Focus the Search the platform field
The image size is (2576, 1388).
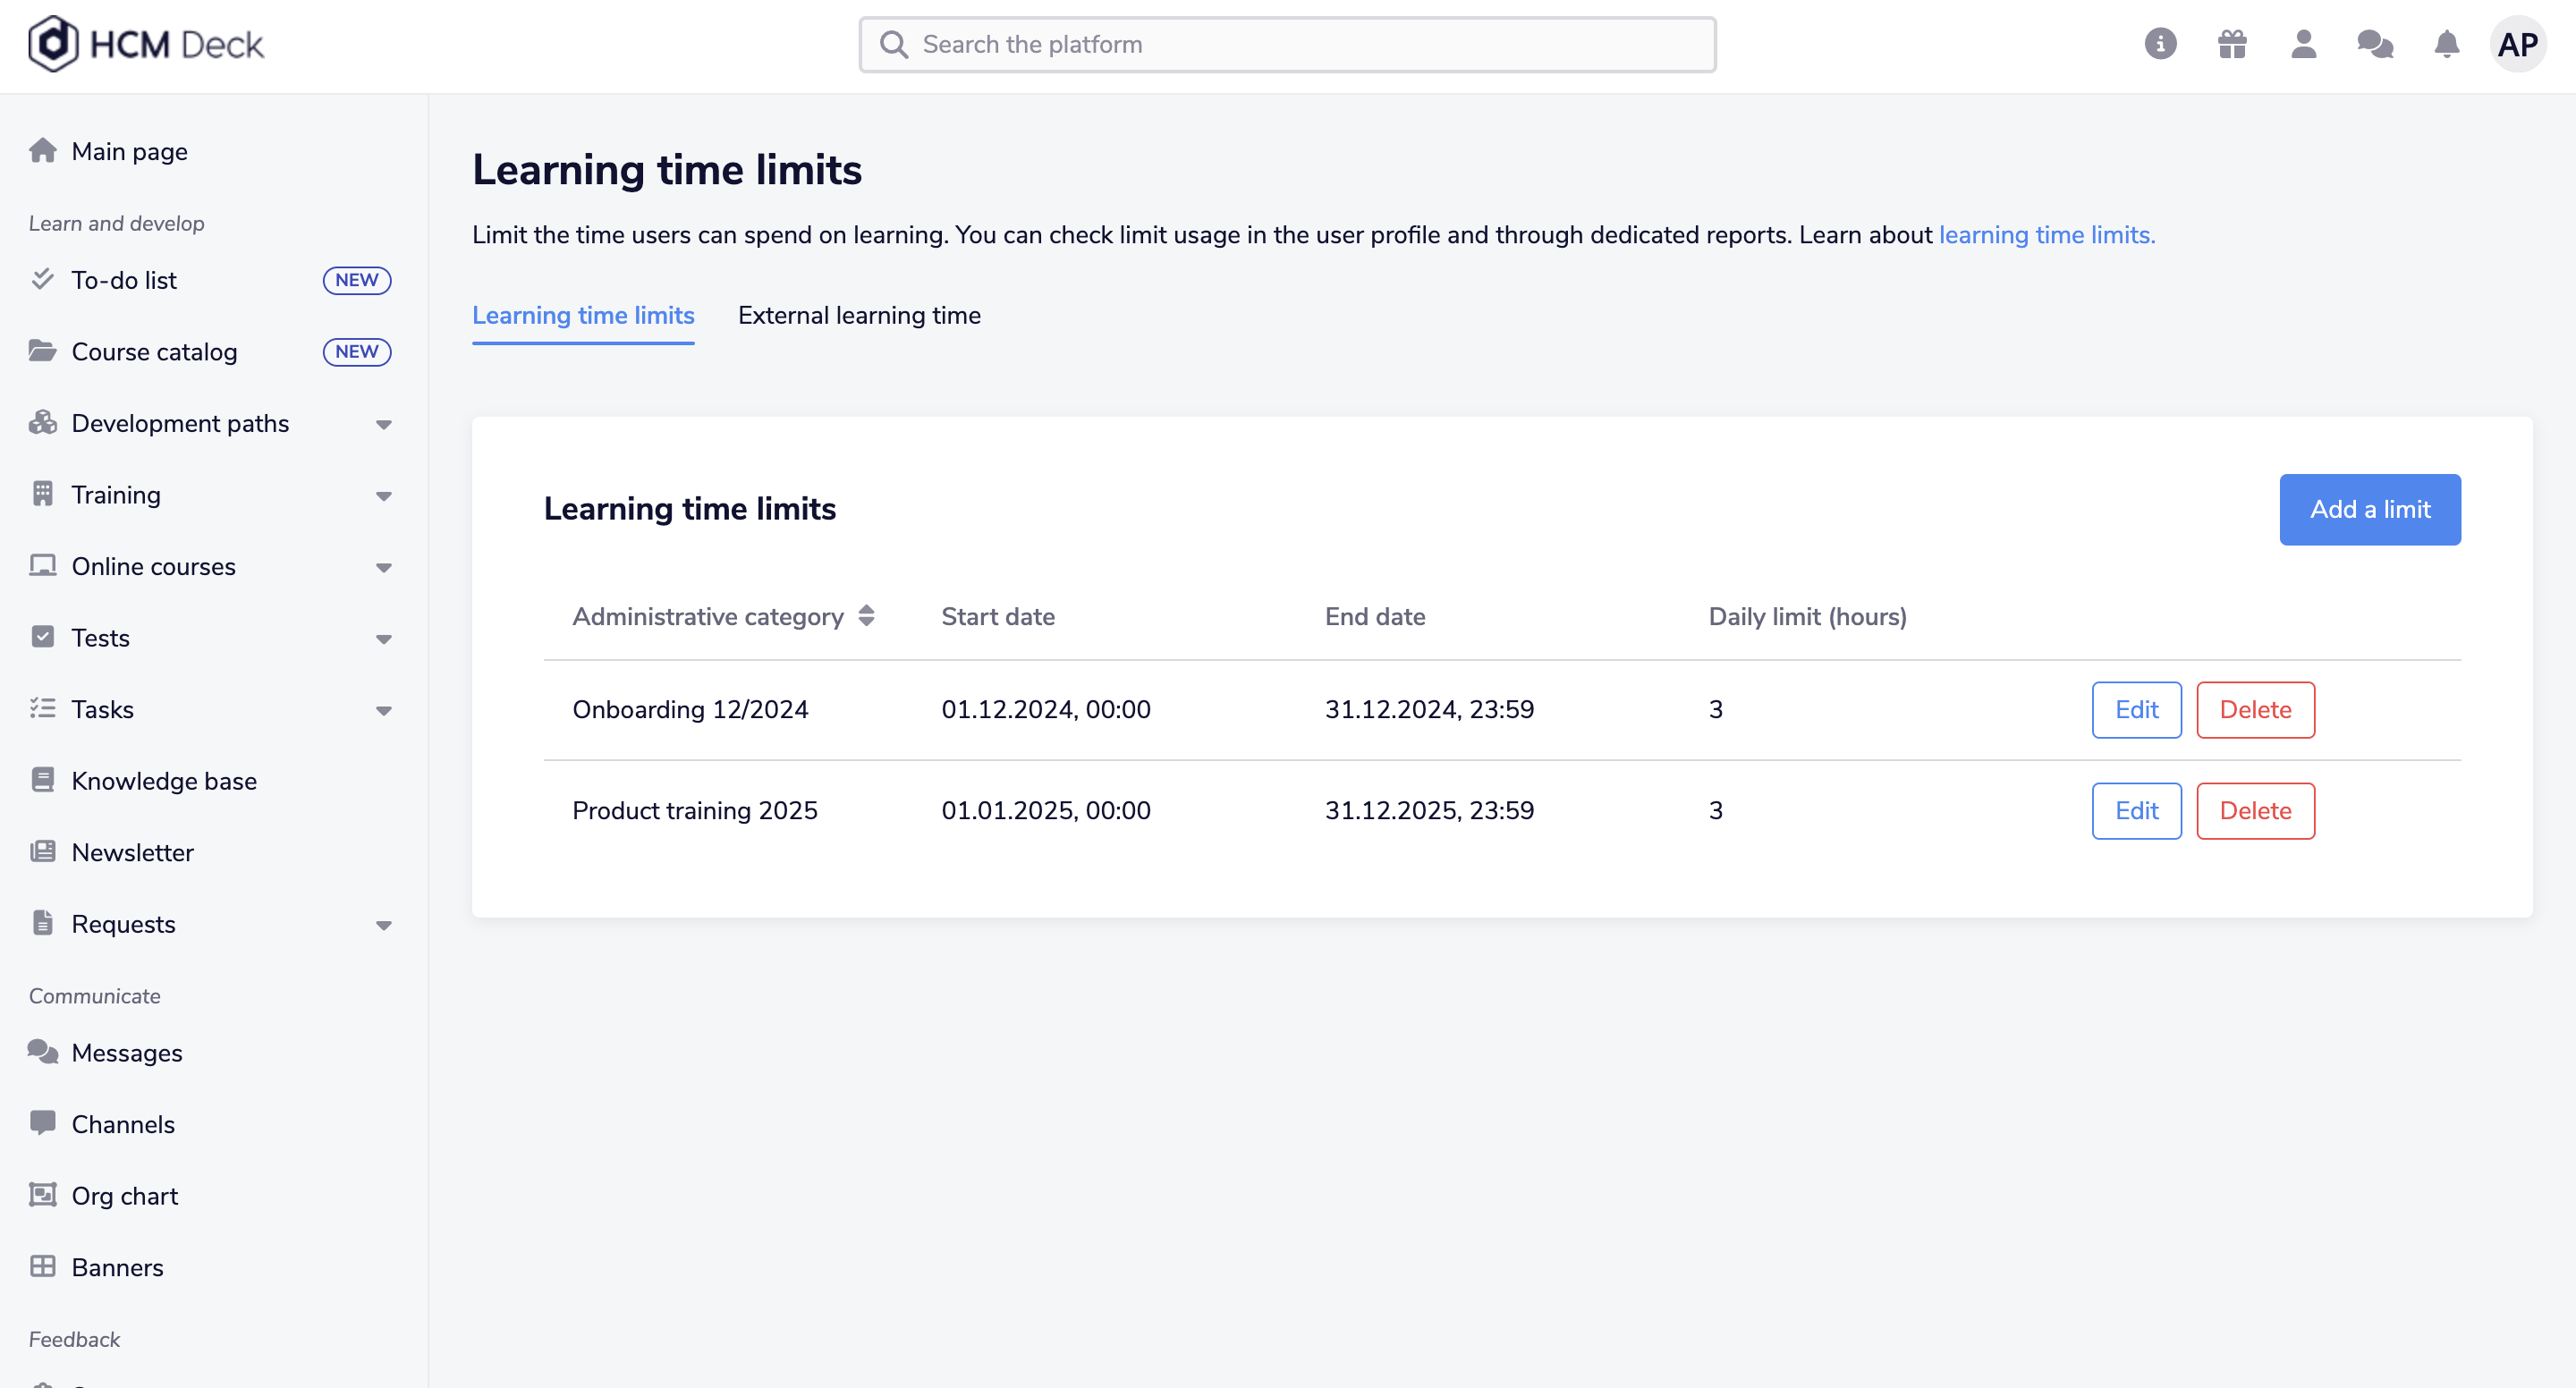click(1287, 44)
